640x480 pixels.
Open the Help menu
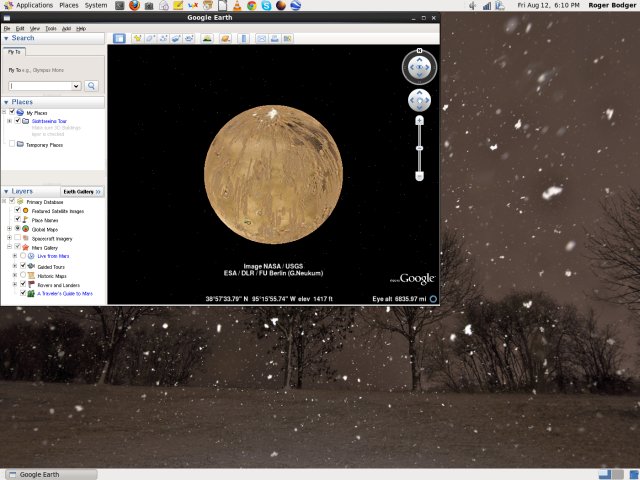pos(81,29)
